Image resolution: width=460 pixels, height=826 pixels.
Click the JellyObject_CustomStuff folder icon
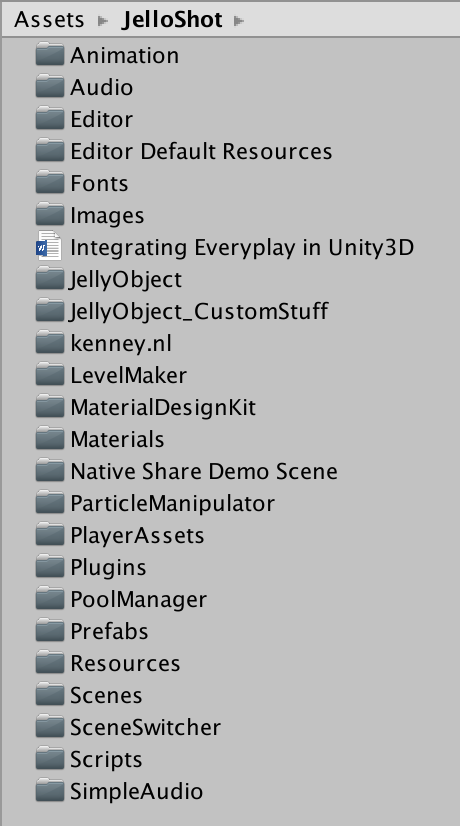tap(50, 311)
